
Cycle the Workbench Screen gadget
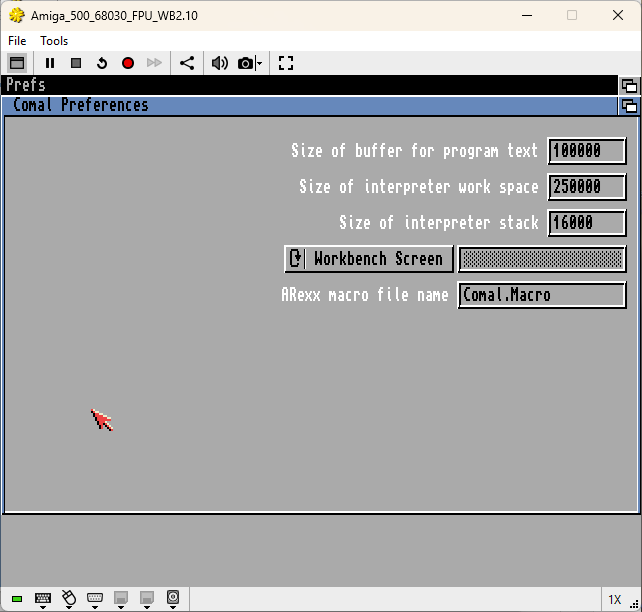point(368,259)
